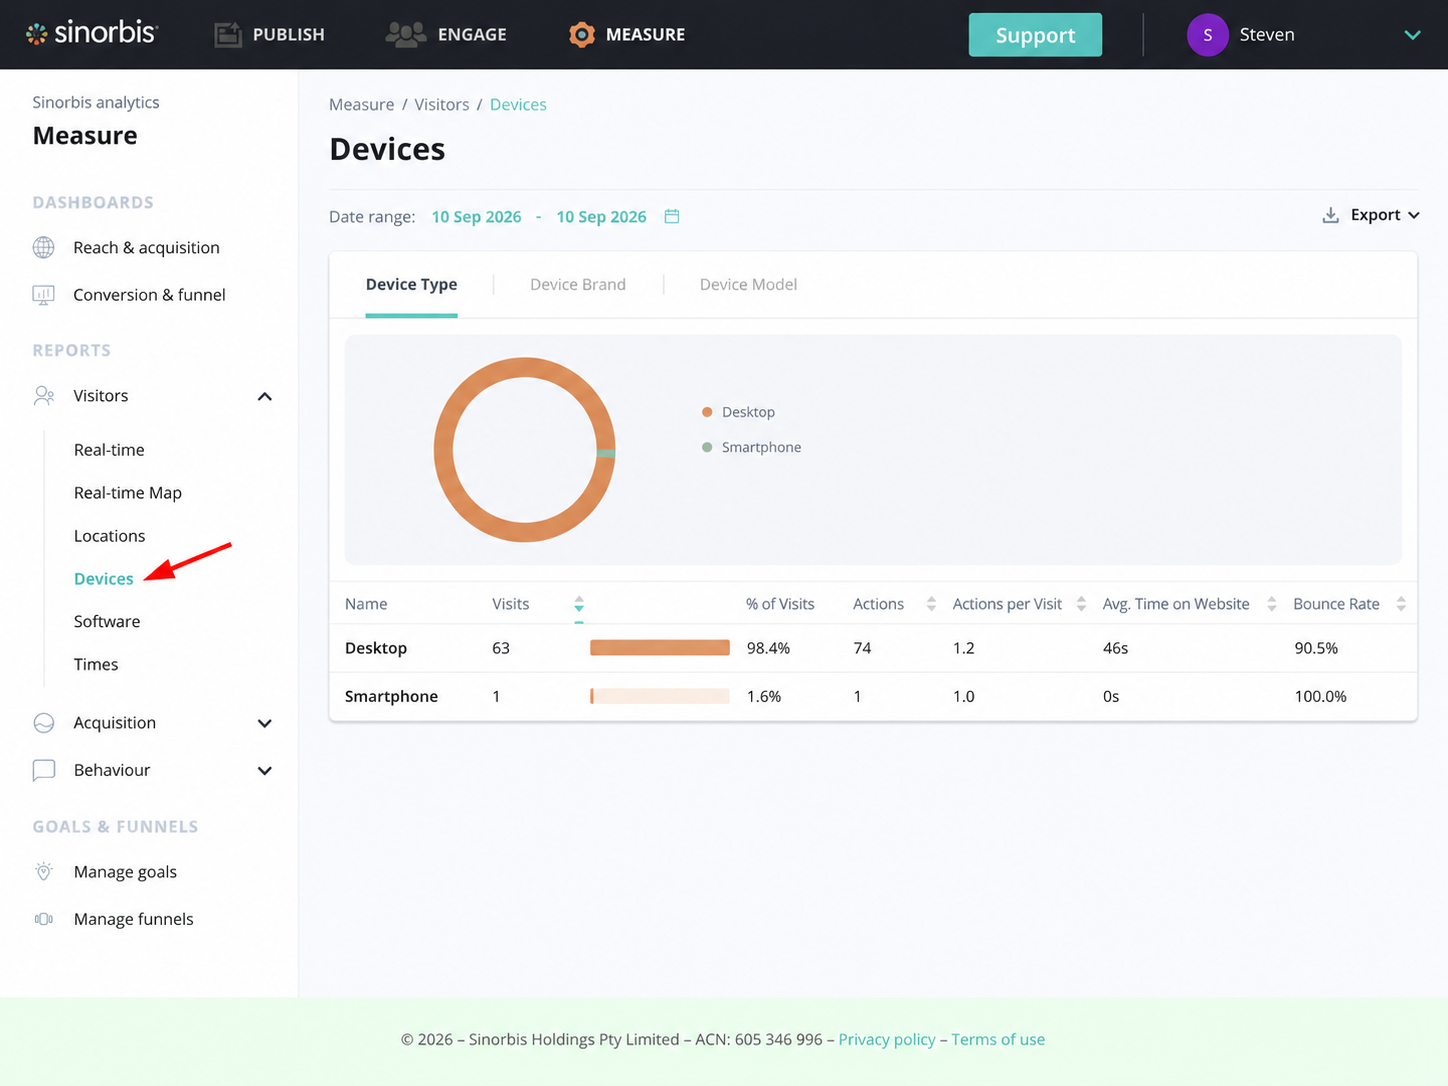Screen dimensions: 1448x1086
Task: Click the Conversion & funnel chart icon
Action: tap(44, 295)
